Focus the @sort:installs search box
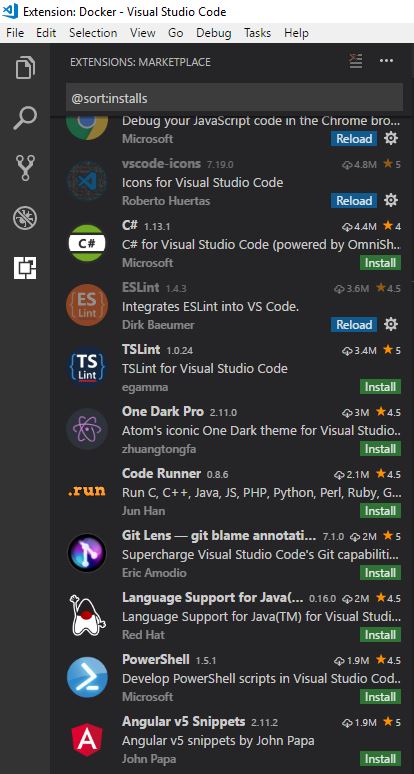 click(x=234, y=98)
